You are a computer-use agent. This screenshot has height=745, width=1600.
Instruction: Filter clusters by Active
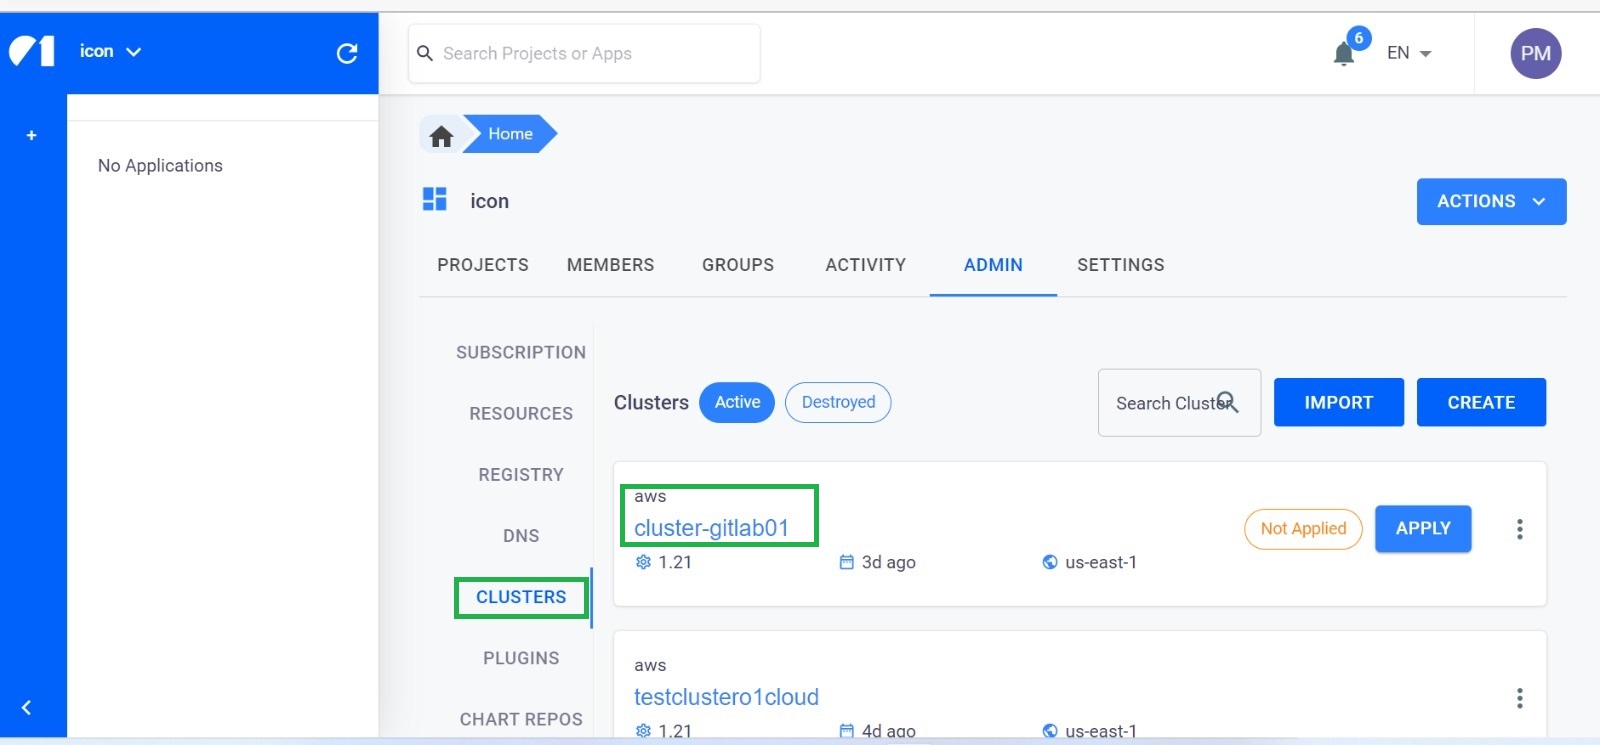point(737,402)
